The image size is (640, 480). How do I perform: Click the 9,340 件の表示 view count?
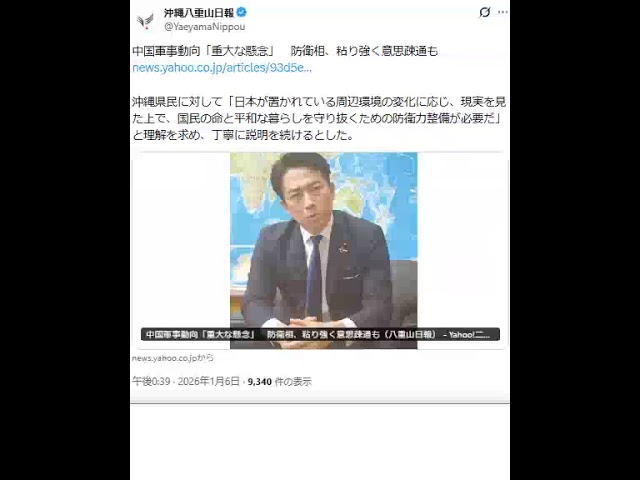pyautogui.click(x=280, y=382)
